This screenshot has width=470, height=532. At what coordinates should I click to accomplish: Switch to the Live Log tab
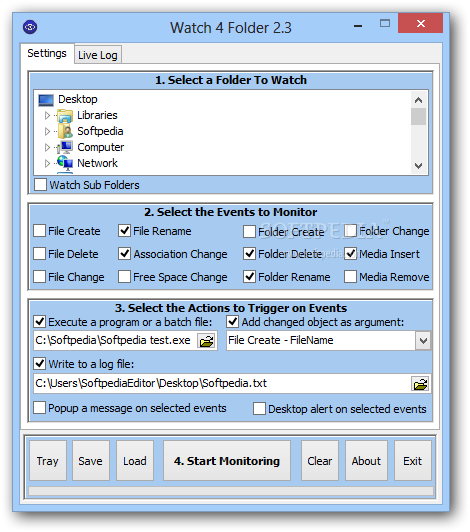pos(98,55)
